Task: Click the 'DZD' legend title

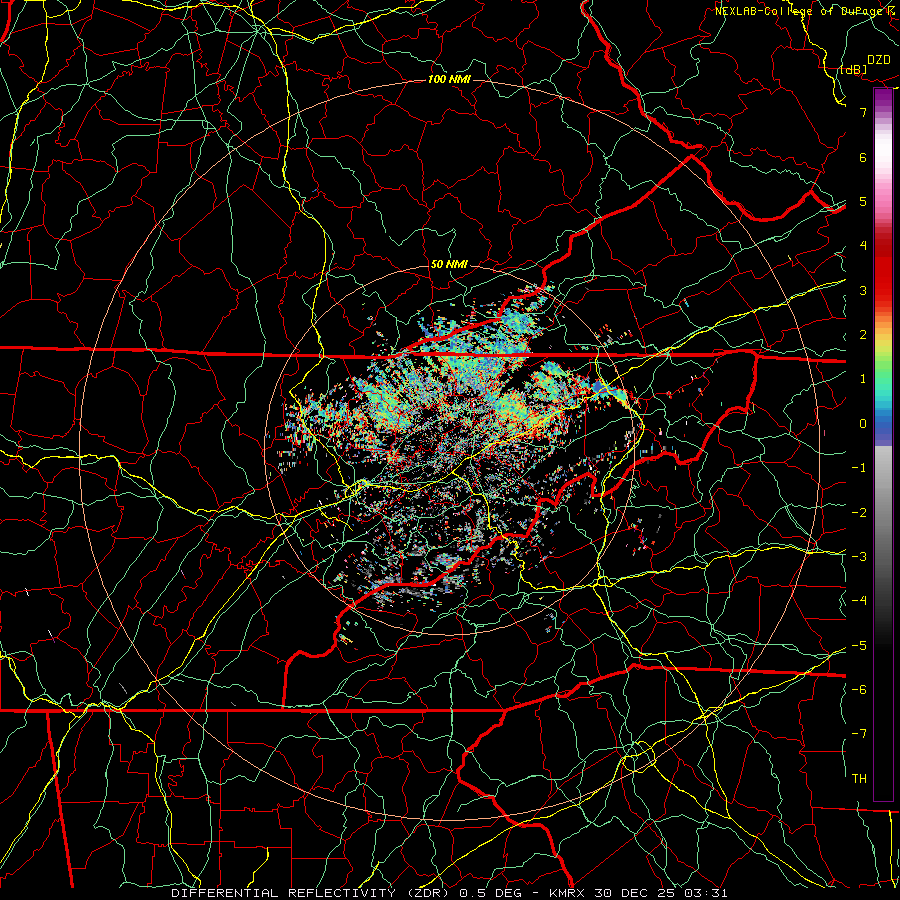Action: click(879, 60)
